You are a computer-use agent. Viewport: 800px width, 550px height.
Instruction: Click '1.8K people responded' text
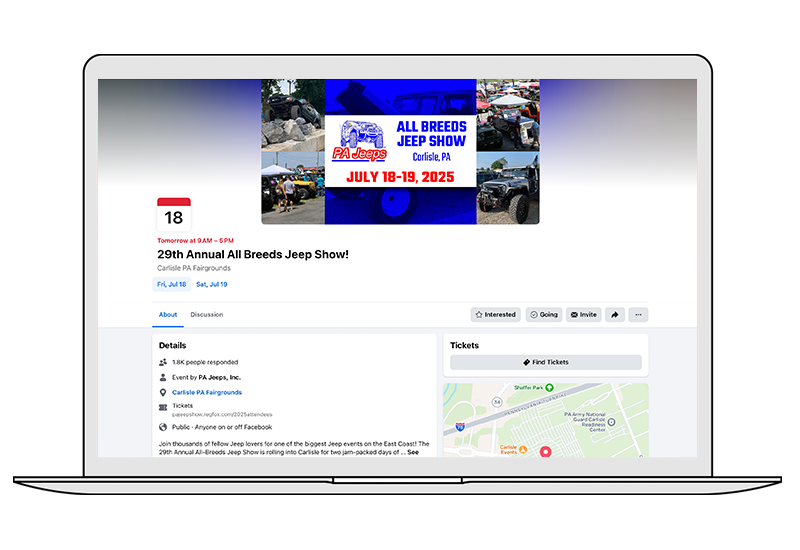click(x=205, y=362)
